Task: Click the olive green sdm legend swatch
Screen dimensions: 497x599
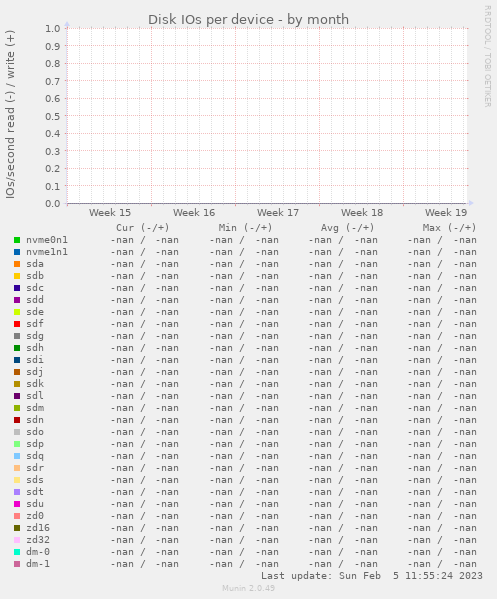Action: click(17, 408)
